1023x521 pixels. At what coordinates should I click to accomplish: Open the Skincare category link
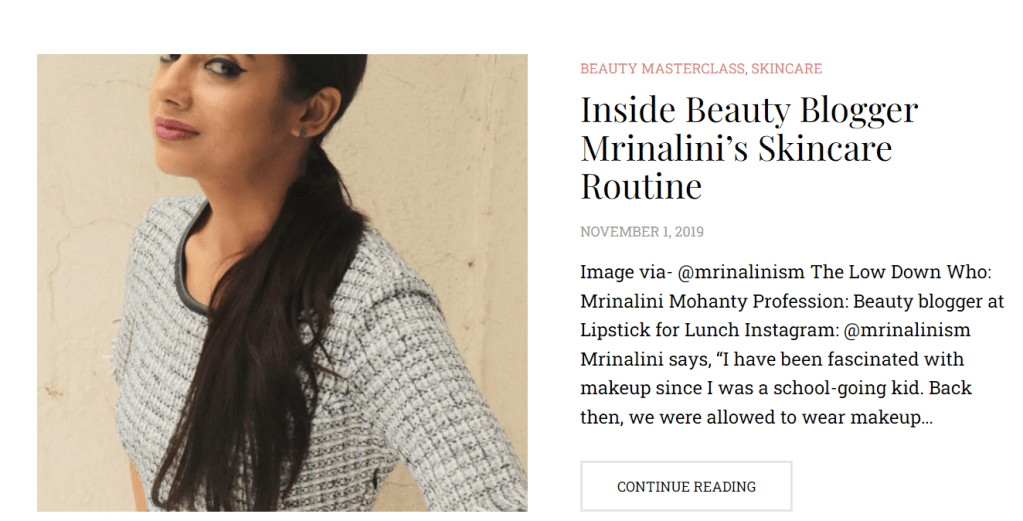pyautogui.click(x=786, y=69)
